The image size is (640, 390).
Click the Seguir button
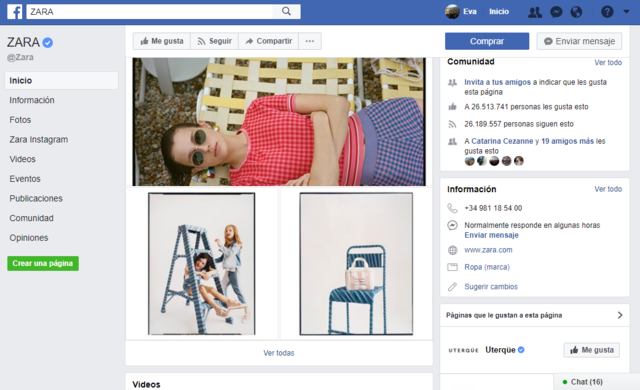(x=215, y=41)
